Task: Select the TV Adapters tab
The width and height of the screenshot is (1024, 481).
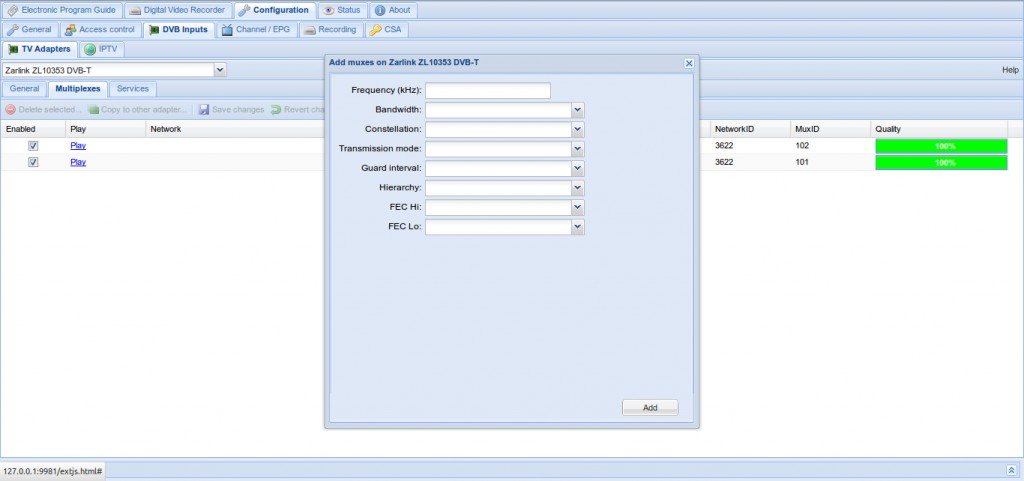Action: pyautogui.click(x=40, y=49)
